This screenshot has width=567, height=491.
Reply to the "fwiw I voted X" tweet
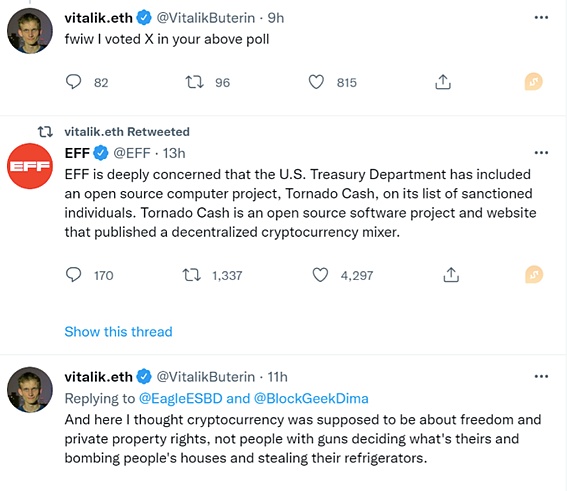coord(73,82)
